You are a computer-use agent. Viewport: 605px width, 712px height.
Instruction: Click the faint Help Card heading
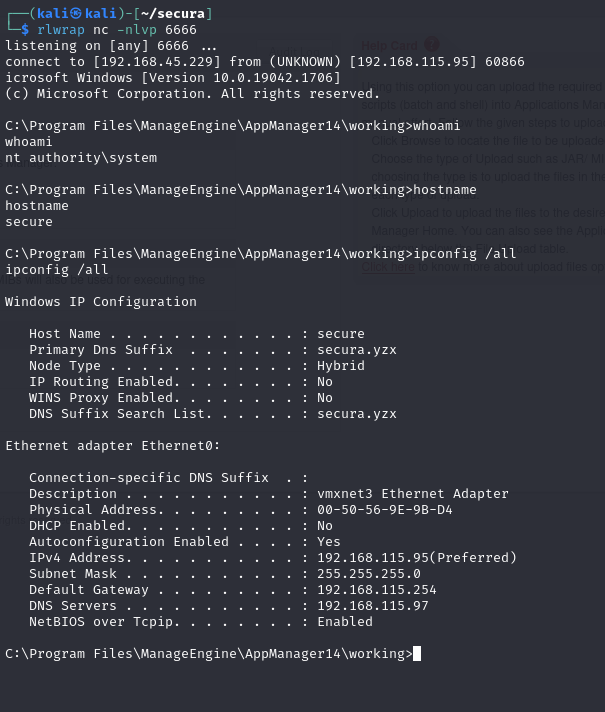pyautogui.click(x=389, y=45)
